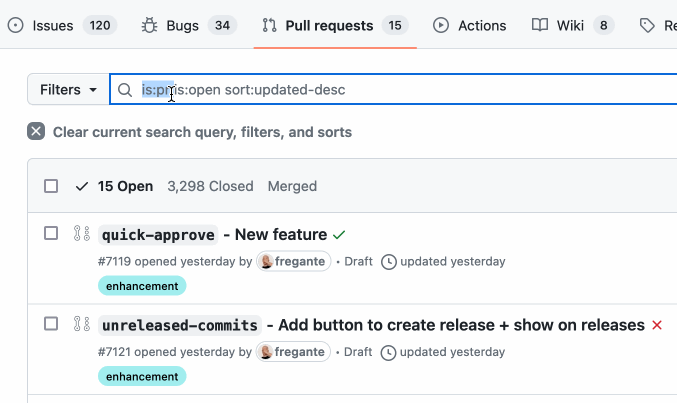The height and width of the screenshot is (403, 677).
Task: Click the Issues circle-dot icon
Action: [x=16, y=25]
